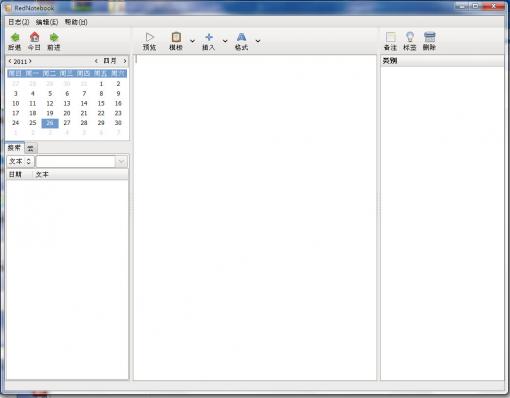Click the Preview (预览) play icon
This screenshot has width=510, height=398.
coord(149,37)
